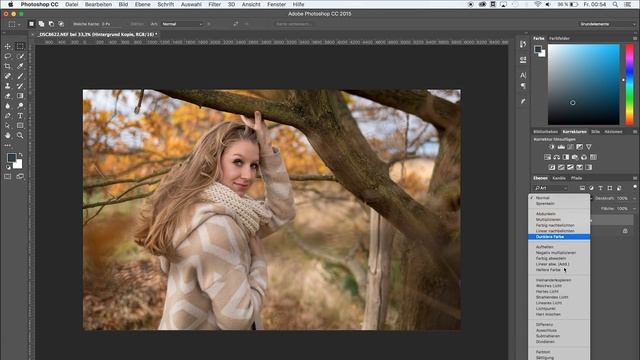Add a Hue/Saturation adjustment

[547, 157]
